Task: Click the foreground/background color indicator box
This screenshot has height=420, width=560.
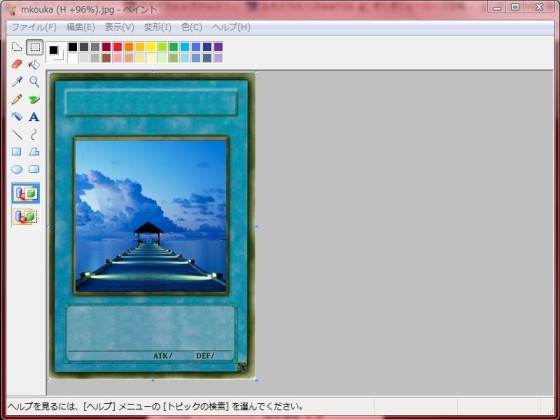Action: [x=56, y=52]
